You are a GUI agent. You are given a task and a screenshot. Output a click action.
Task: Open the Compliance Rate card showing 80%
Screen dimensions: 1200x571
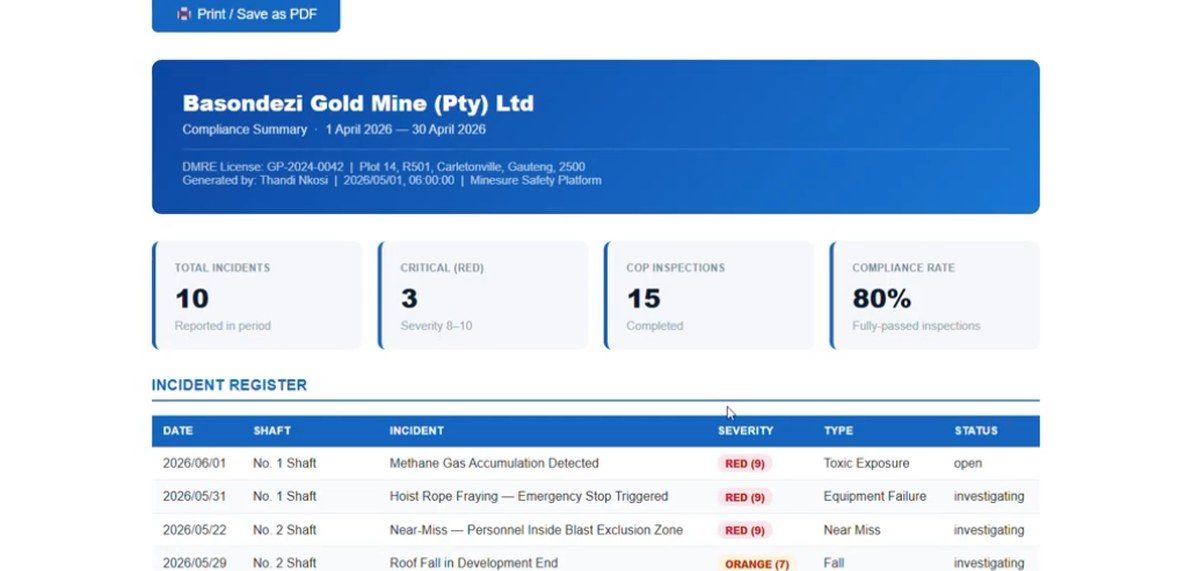(935, 295)
